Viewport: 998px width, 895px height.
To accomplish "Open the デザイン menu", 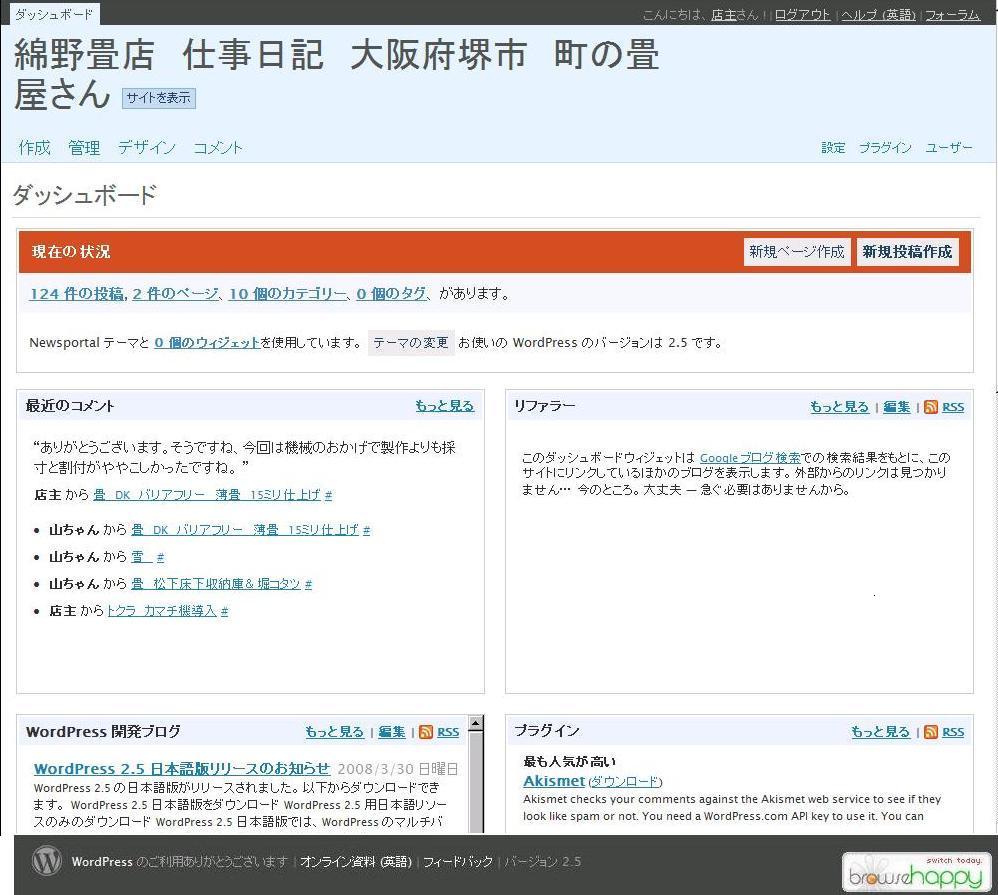I will [x=147, y=148].
